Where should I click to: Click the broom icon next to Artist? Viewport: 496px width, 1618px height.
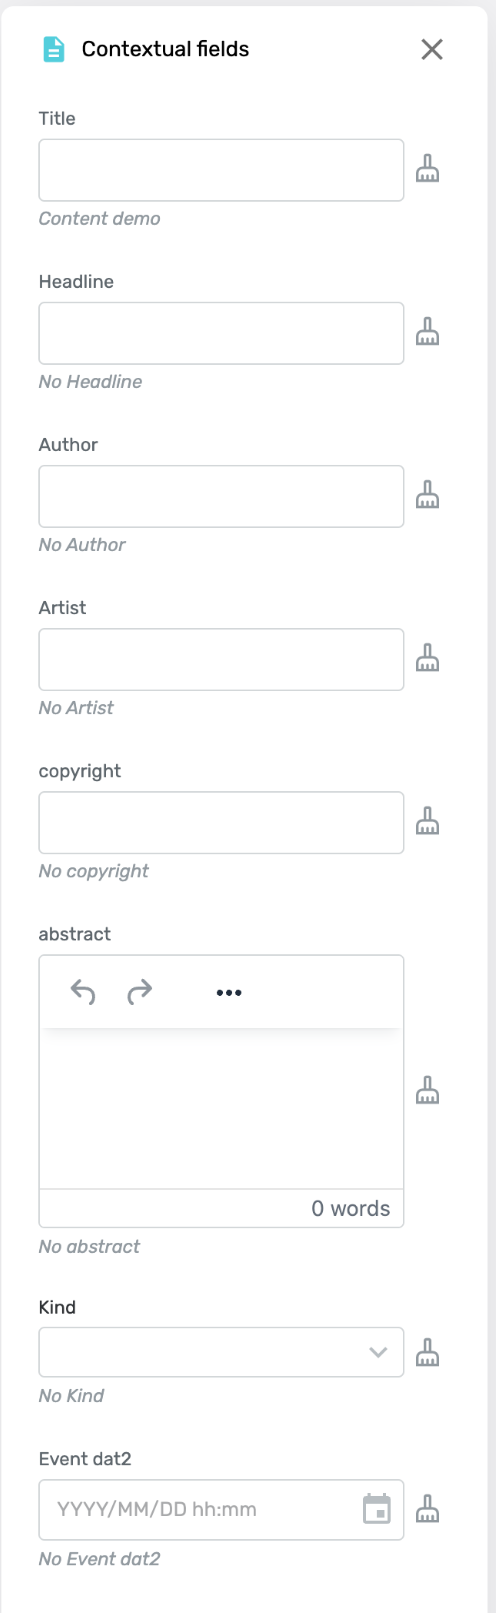click(427, 659)
